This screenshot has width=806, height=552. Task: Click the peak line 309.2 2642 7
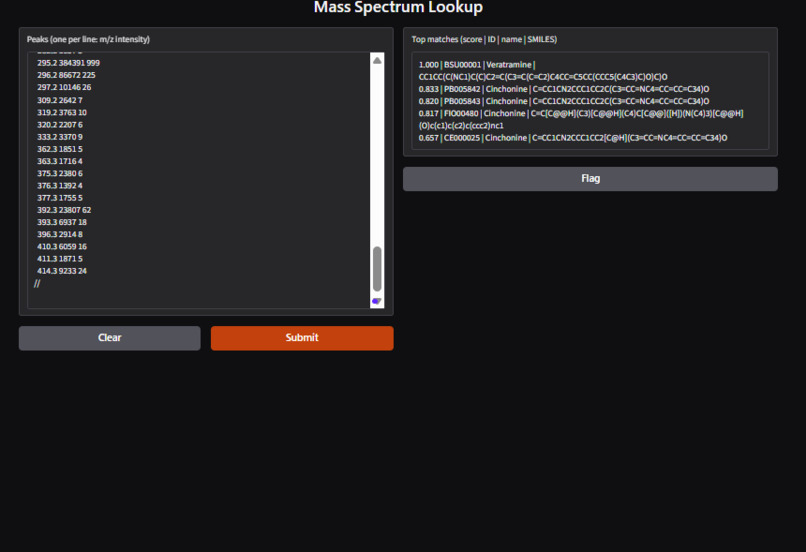[60, 100]
